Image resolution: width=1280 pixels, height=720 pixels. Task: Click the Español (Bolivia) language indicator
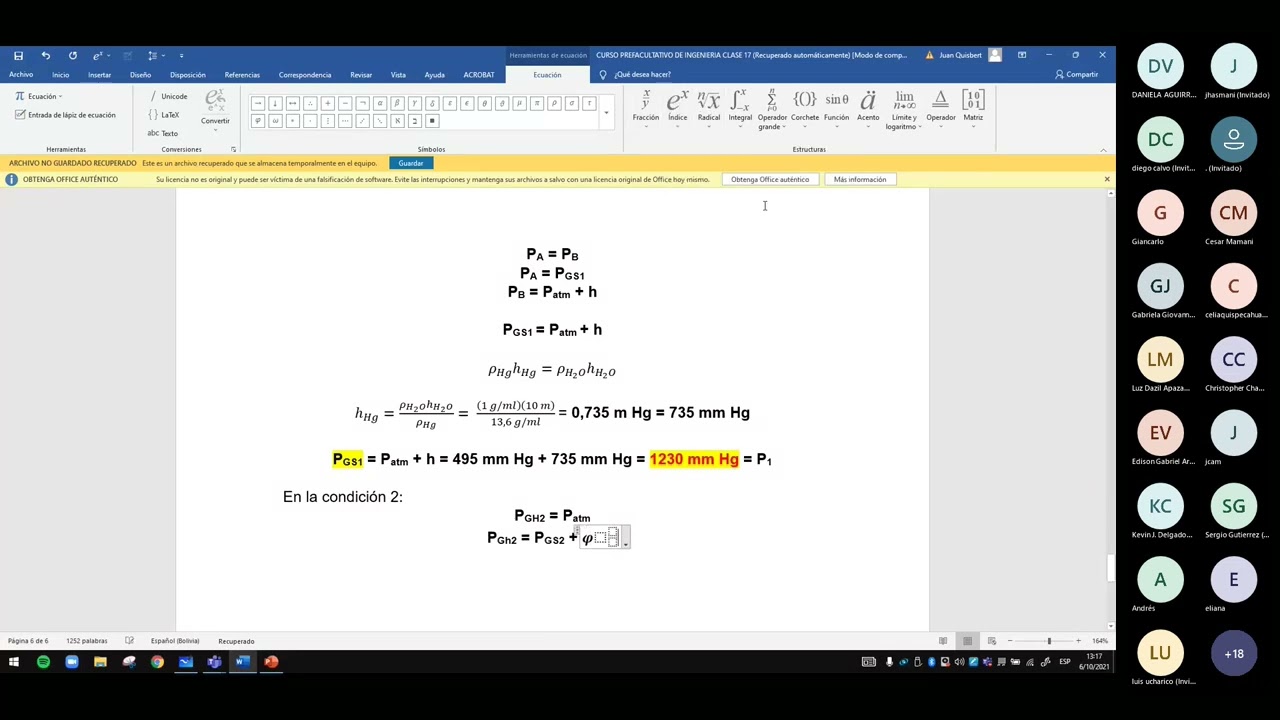click(175, 641)
